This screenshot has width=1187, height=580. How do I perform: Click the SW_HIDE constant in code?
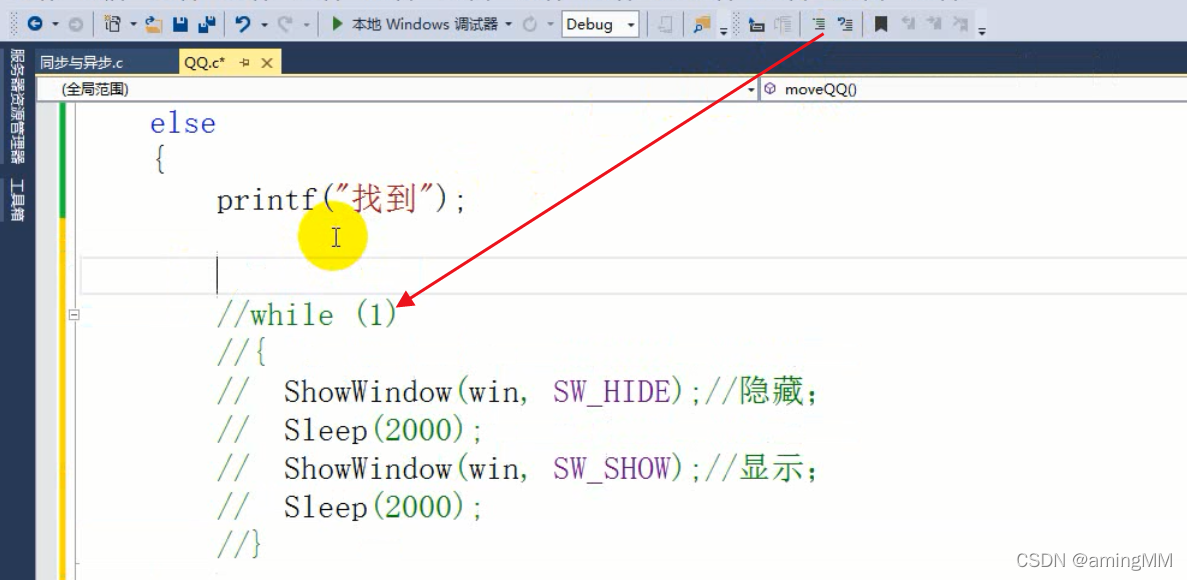point(612,392)
